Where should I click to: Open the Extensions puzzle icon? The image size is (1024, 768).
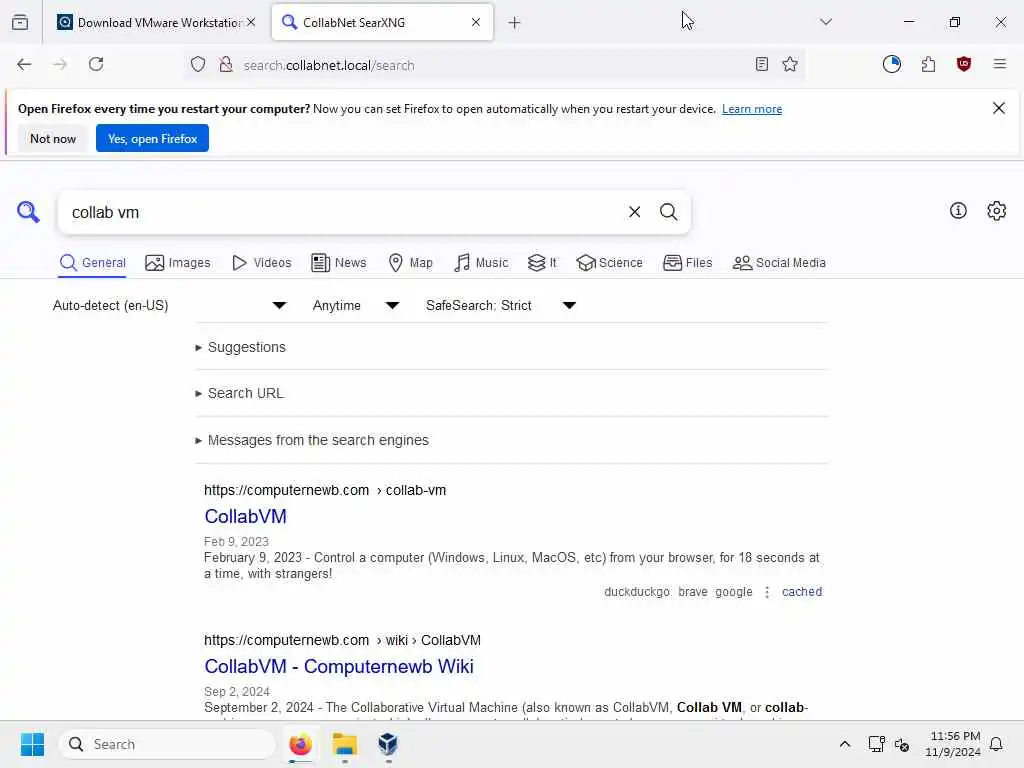928,64
